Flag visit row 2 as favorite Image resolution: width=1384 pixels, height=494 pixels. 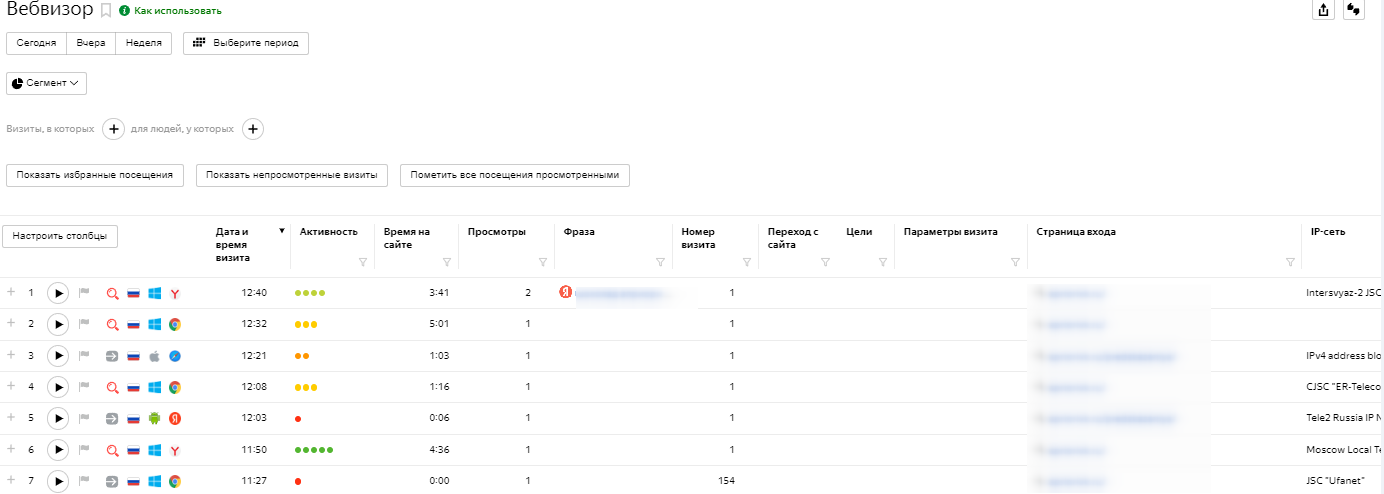(x=84, y=325)
